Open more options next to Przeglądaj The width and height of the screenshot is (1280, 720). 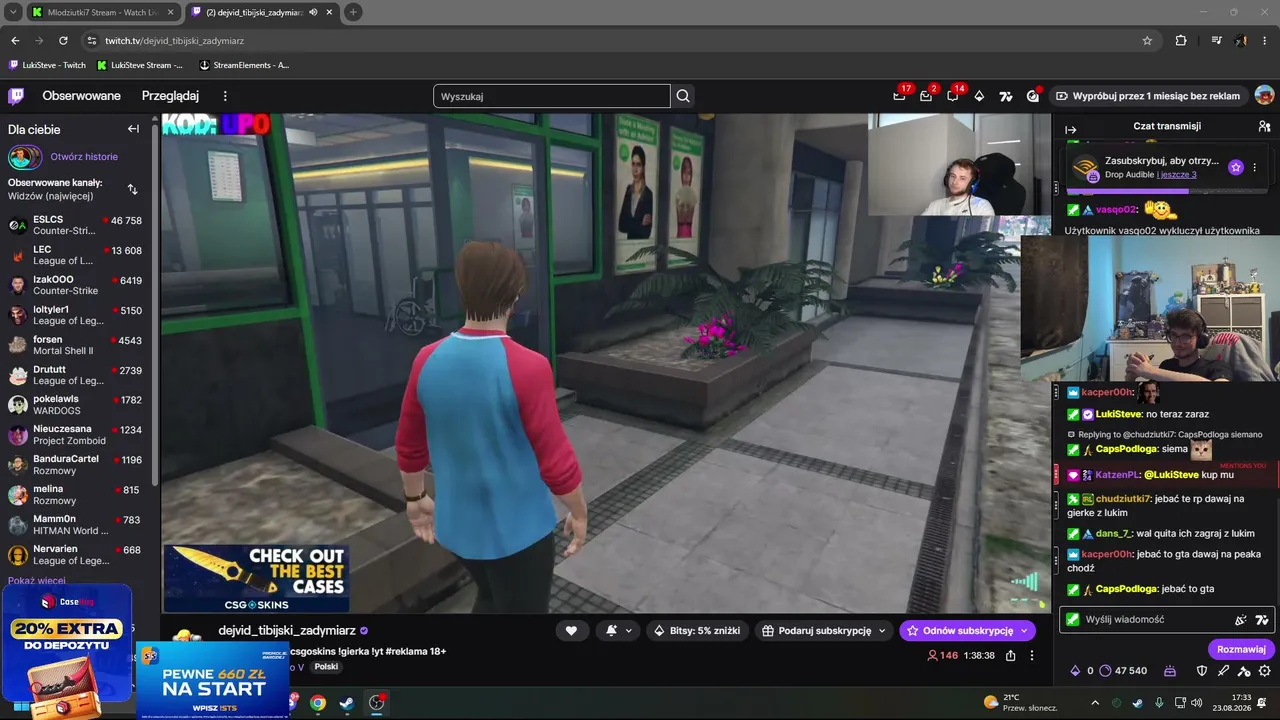tap(225, 96)
